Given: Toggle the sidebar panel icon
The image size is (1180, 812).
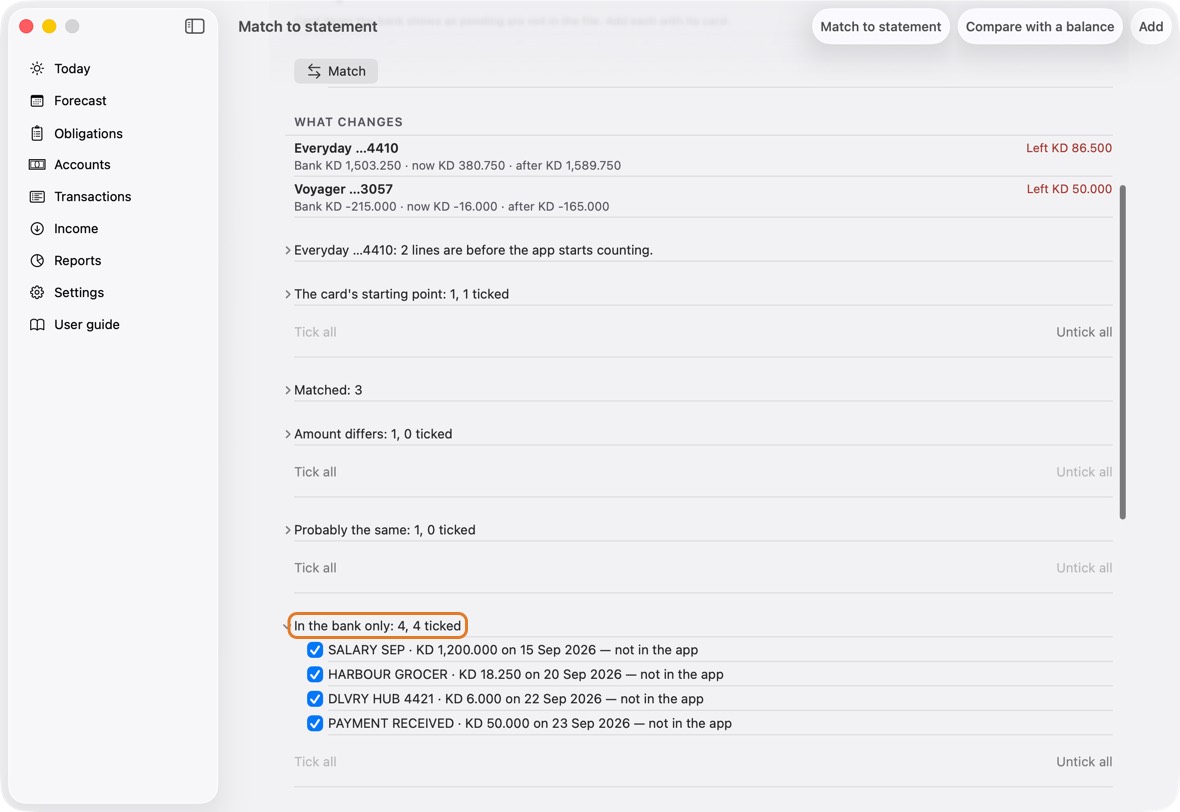Looking at the screenshot, I should pyautogui.click(x=194, y=26).
